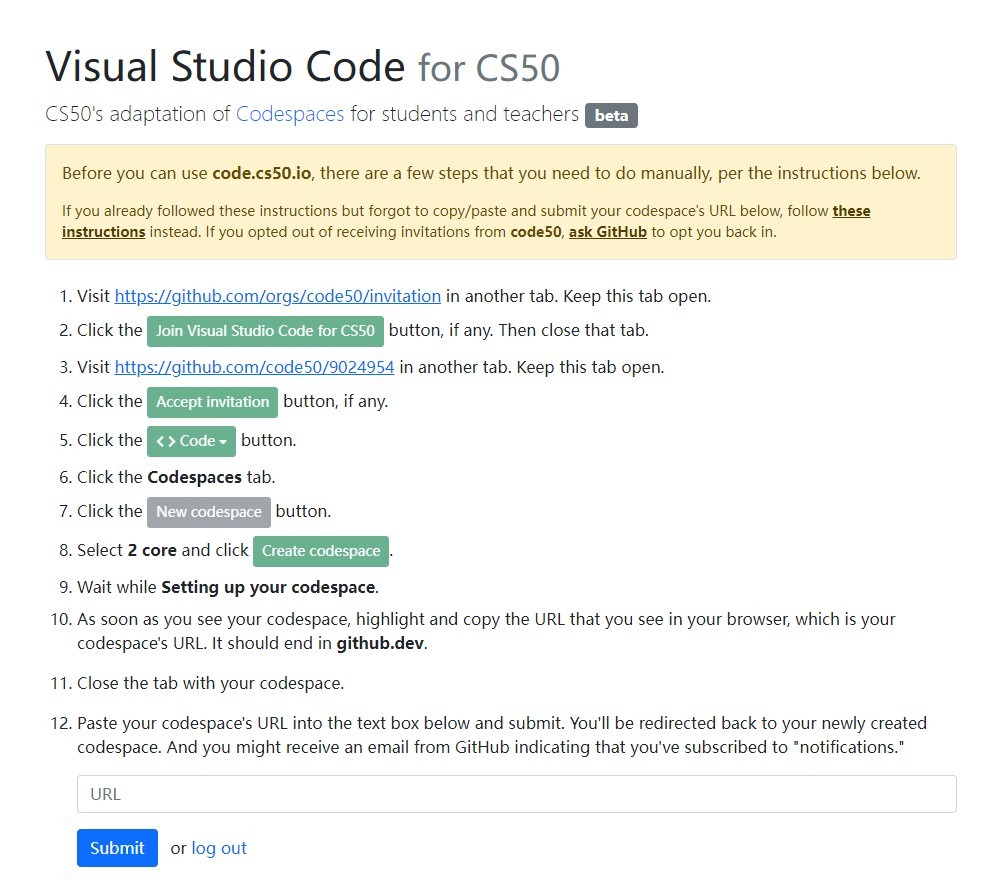Click bold 'Setting up your codespace' text
This screenshot has height=893, width=999.
coord(268,587)
